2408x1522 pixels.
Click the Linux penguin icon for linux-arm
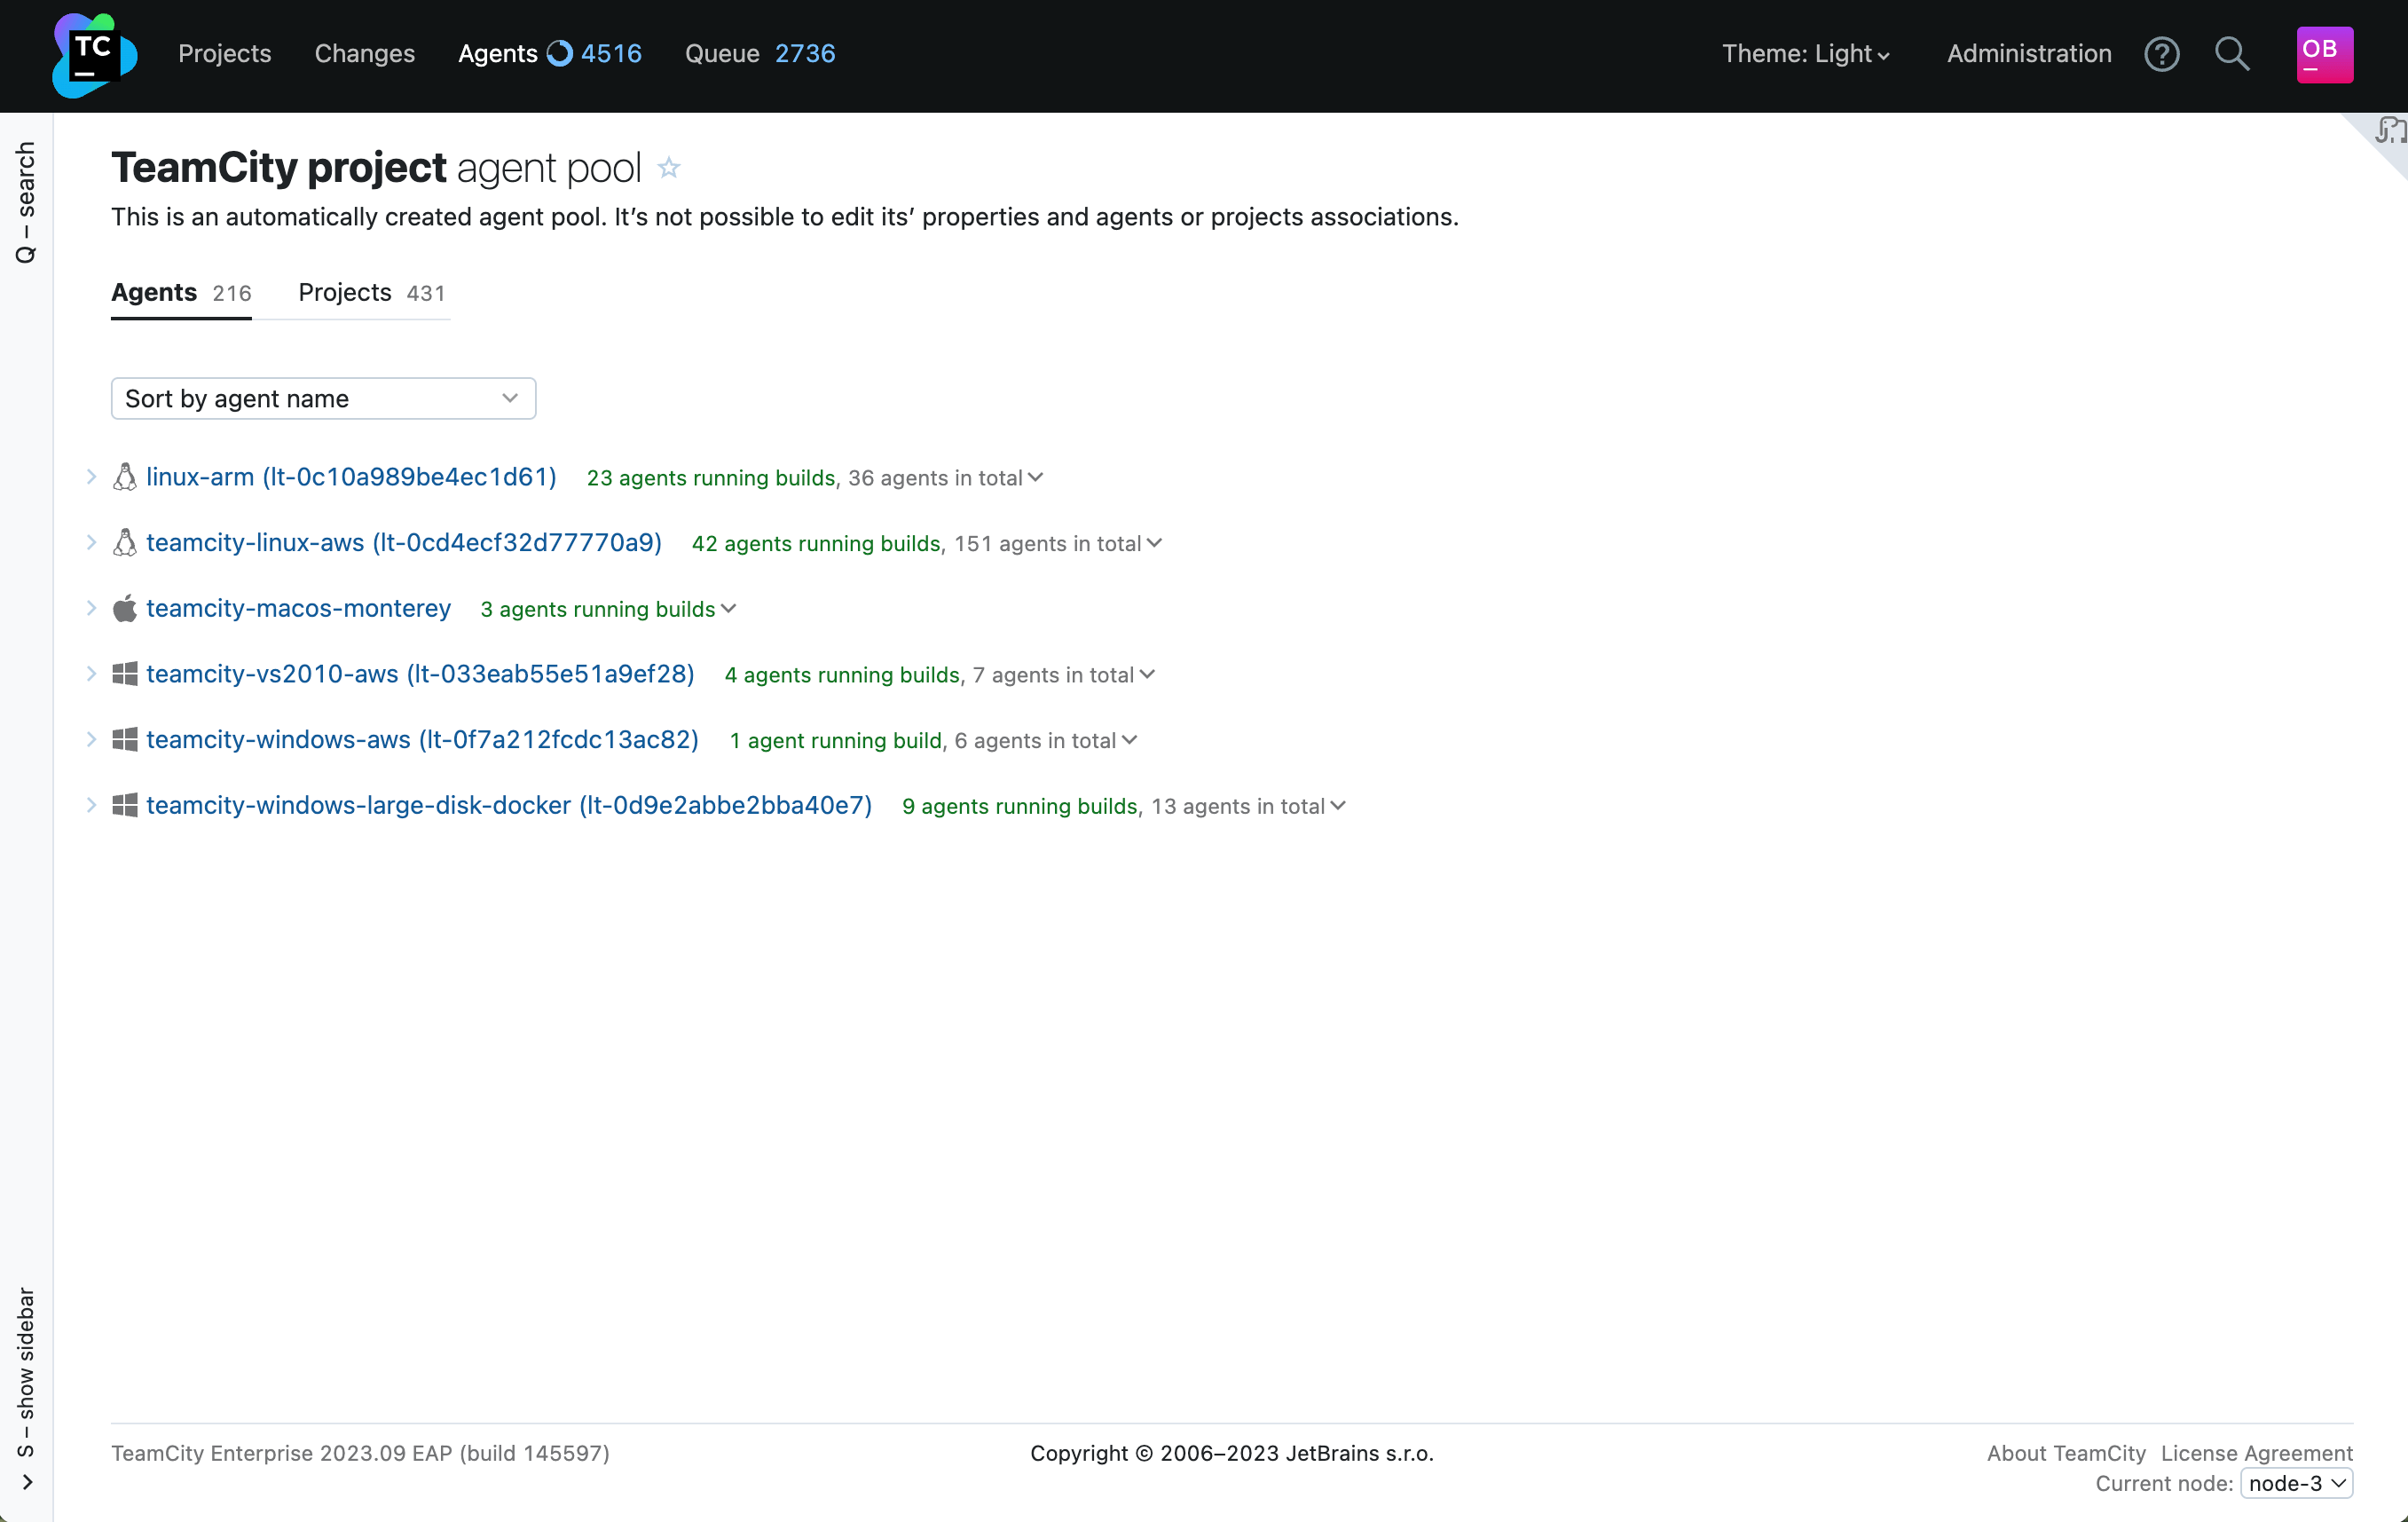click(x=125, y=477)
